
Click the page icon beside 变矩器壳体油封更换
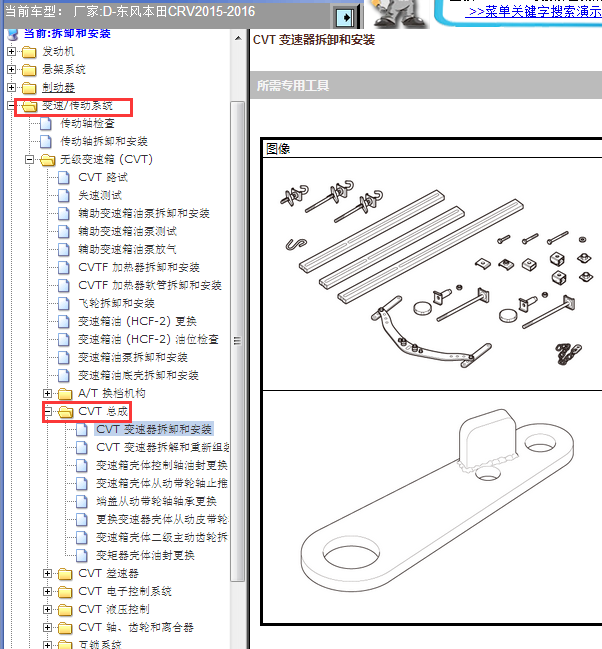click(82, 555)
